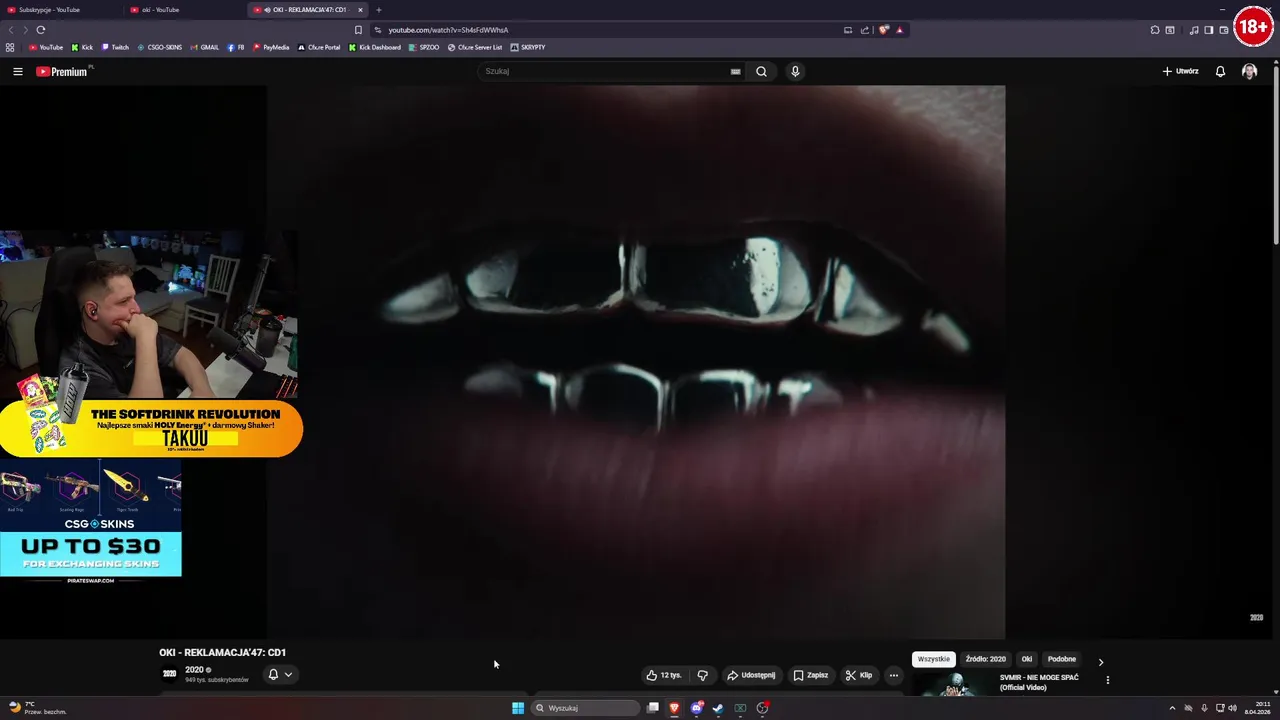Viewport: 1280px width, 720px height.
Task: Open the taskbar clock and date
Action: click(x=1257, y=708)
